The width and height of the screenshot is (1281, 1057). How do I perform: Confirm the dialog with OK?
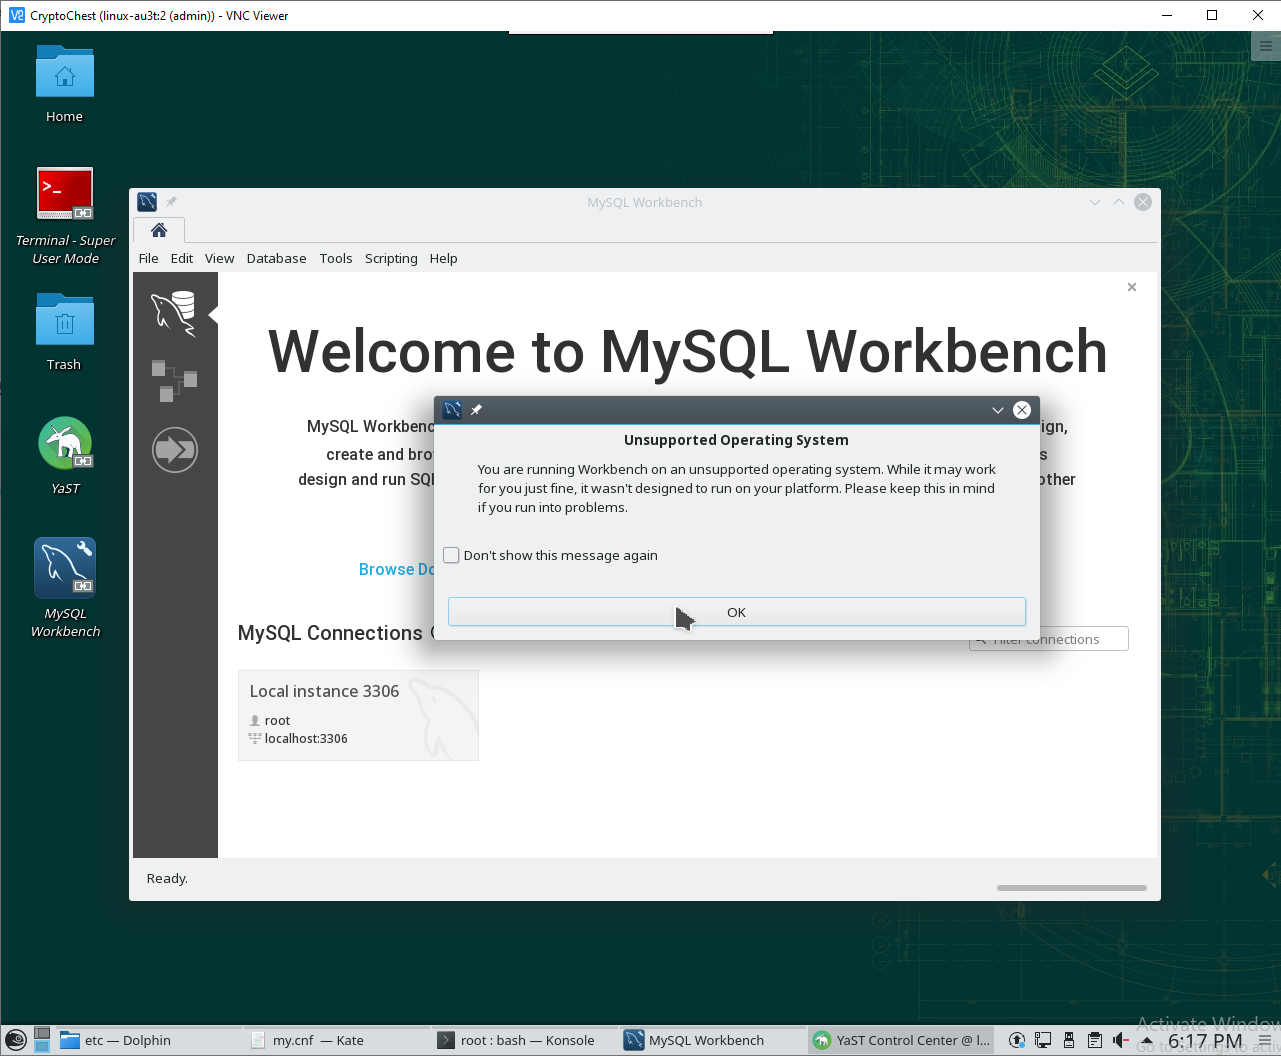737,612
